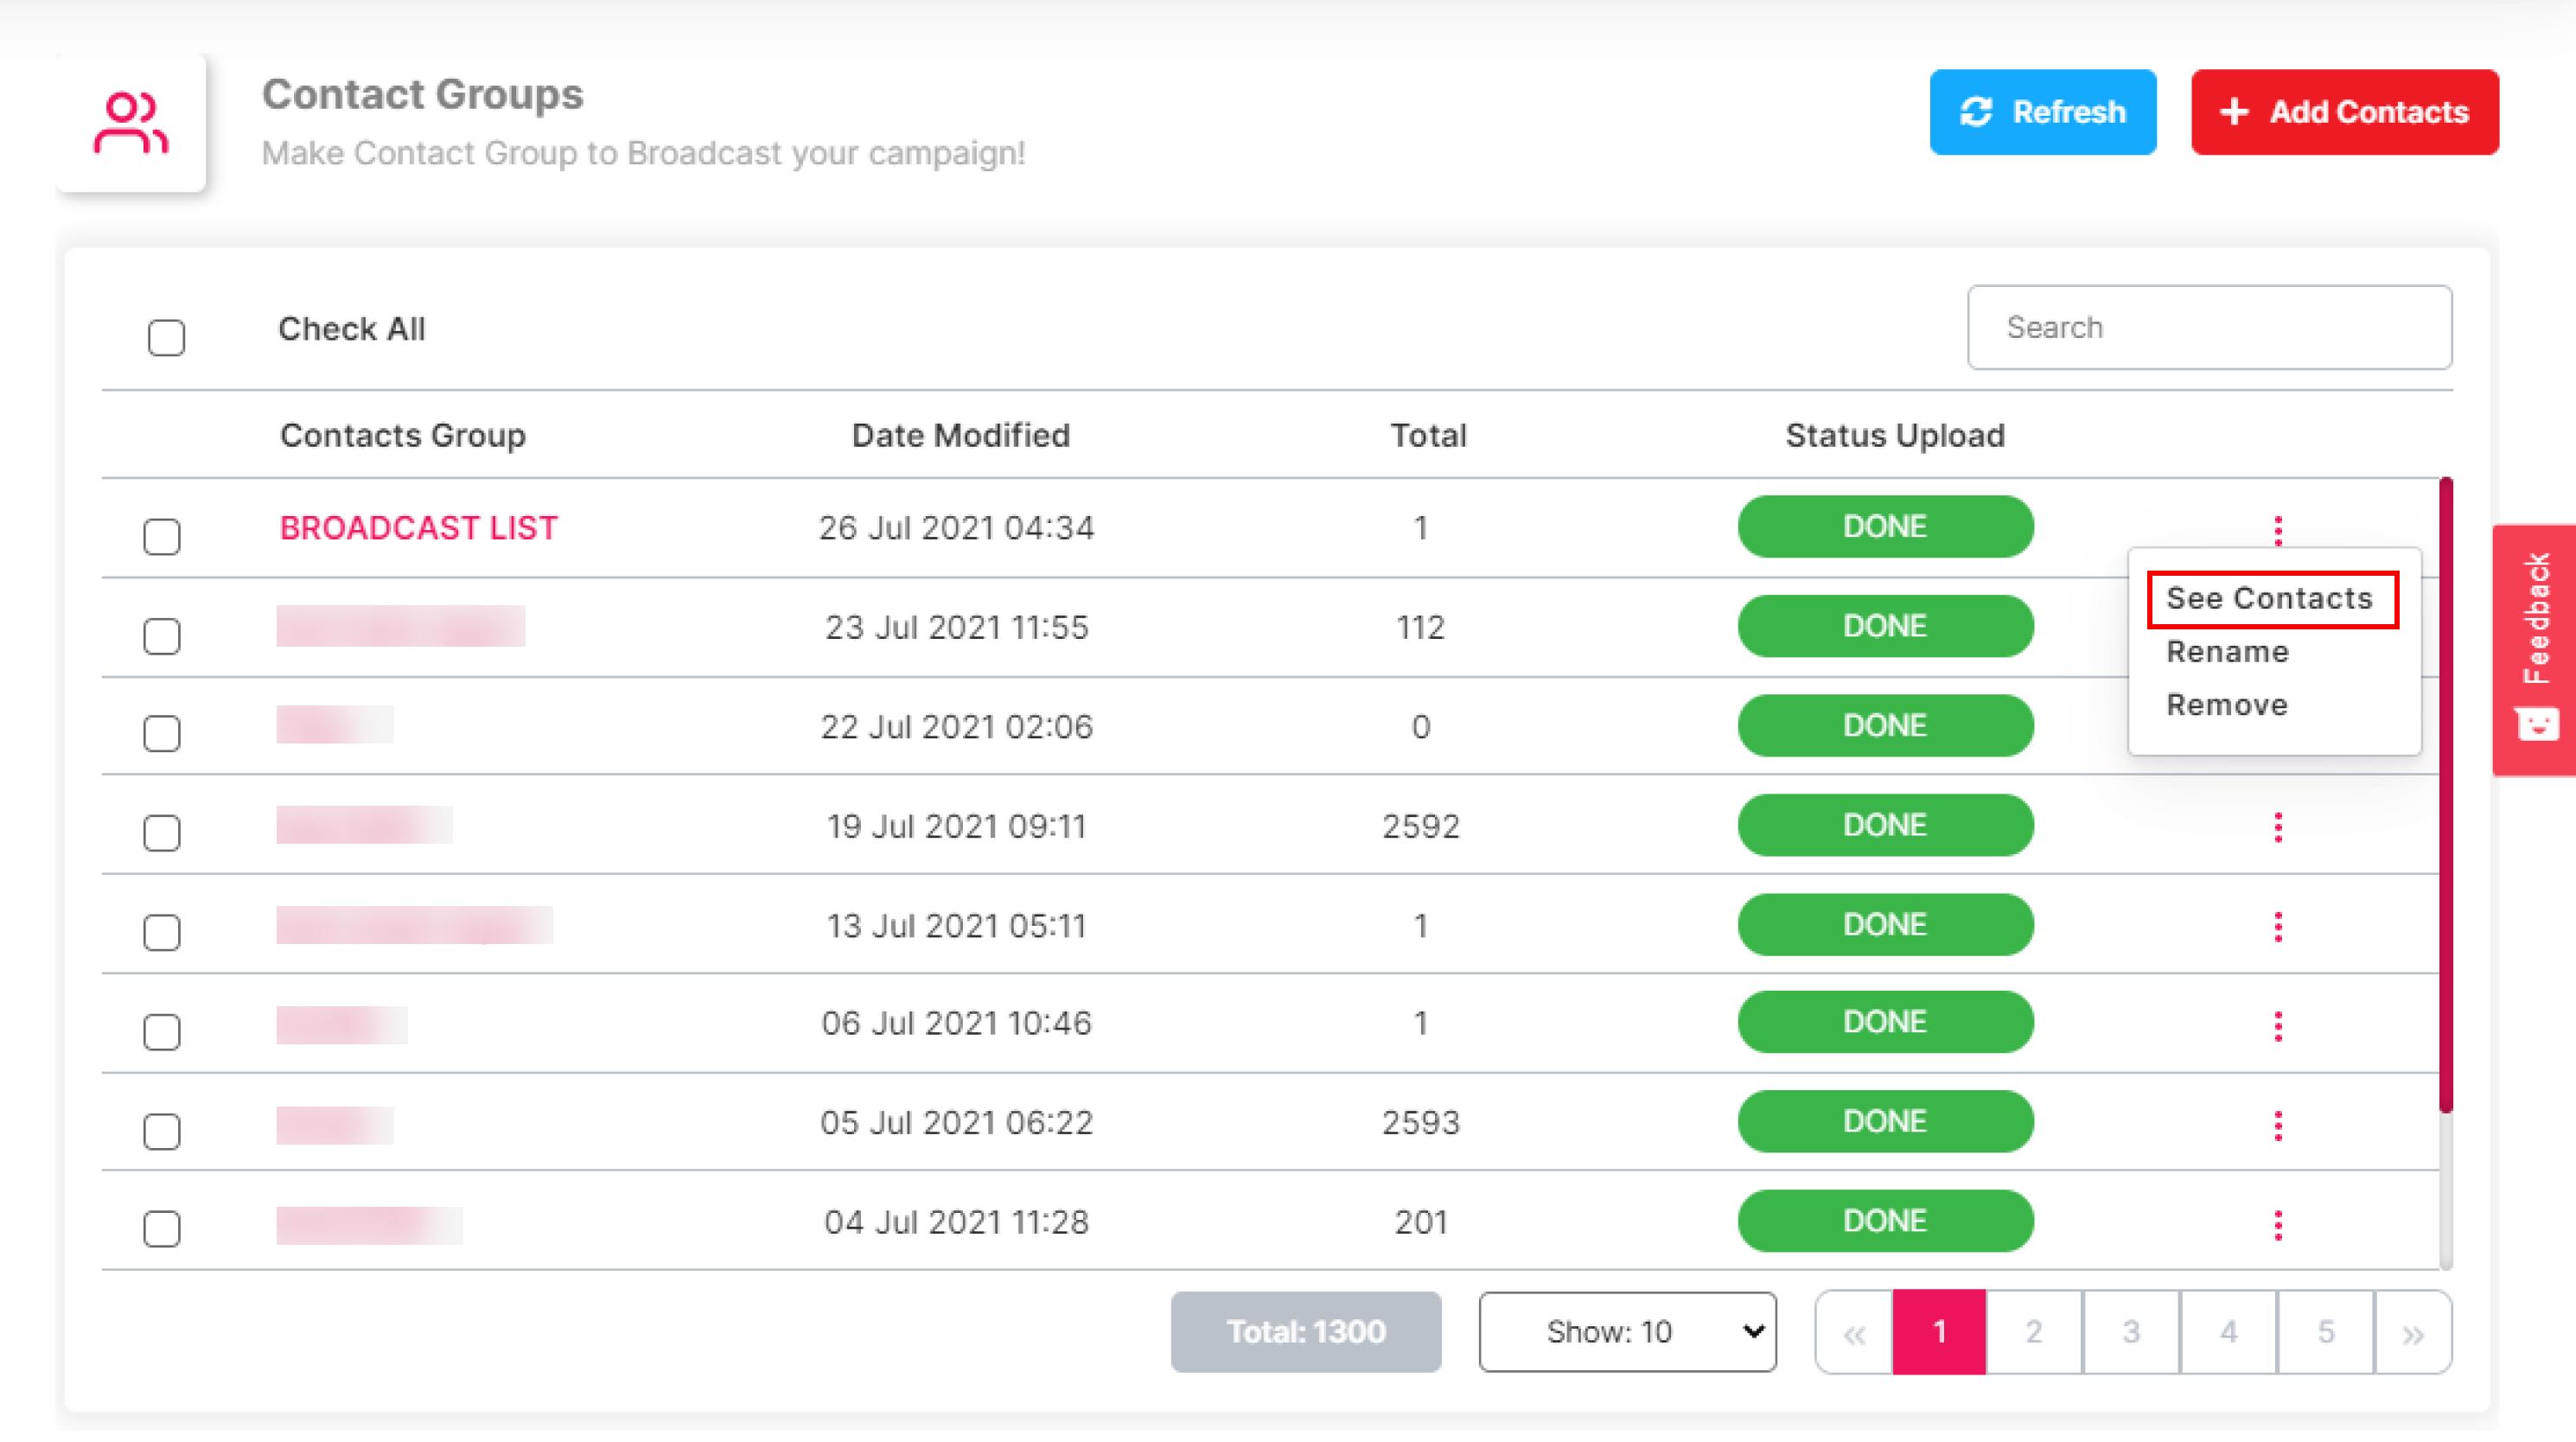The width and height of the screenshot is (2576, 1442).
Task: Open the three-dot menu for the 05 Jul 2021 row
Action: tap(2277, 1125)
